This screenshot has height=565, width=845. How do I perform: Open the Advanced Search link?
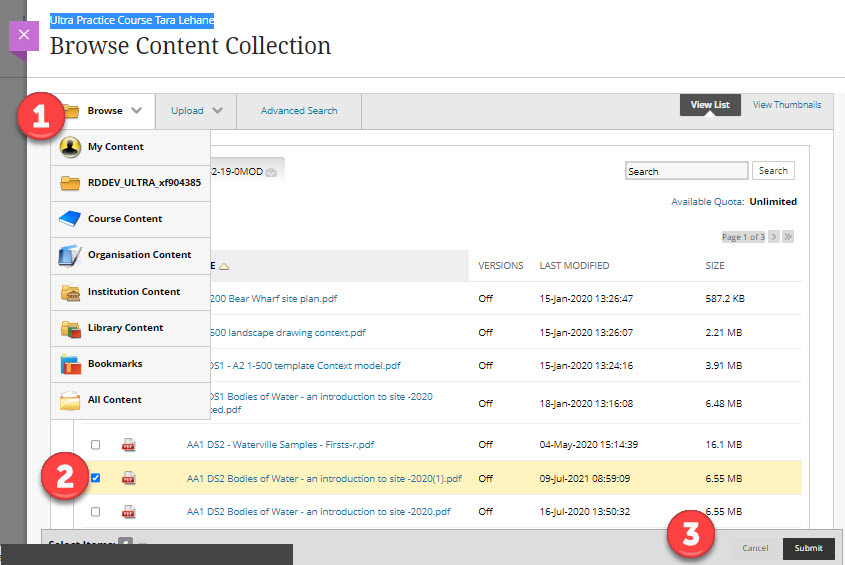pos(299,111)
